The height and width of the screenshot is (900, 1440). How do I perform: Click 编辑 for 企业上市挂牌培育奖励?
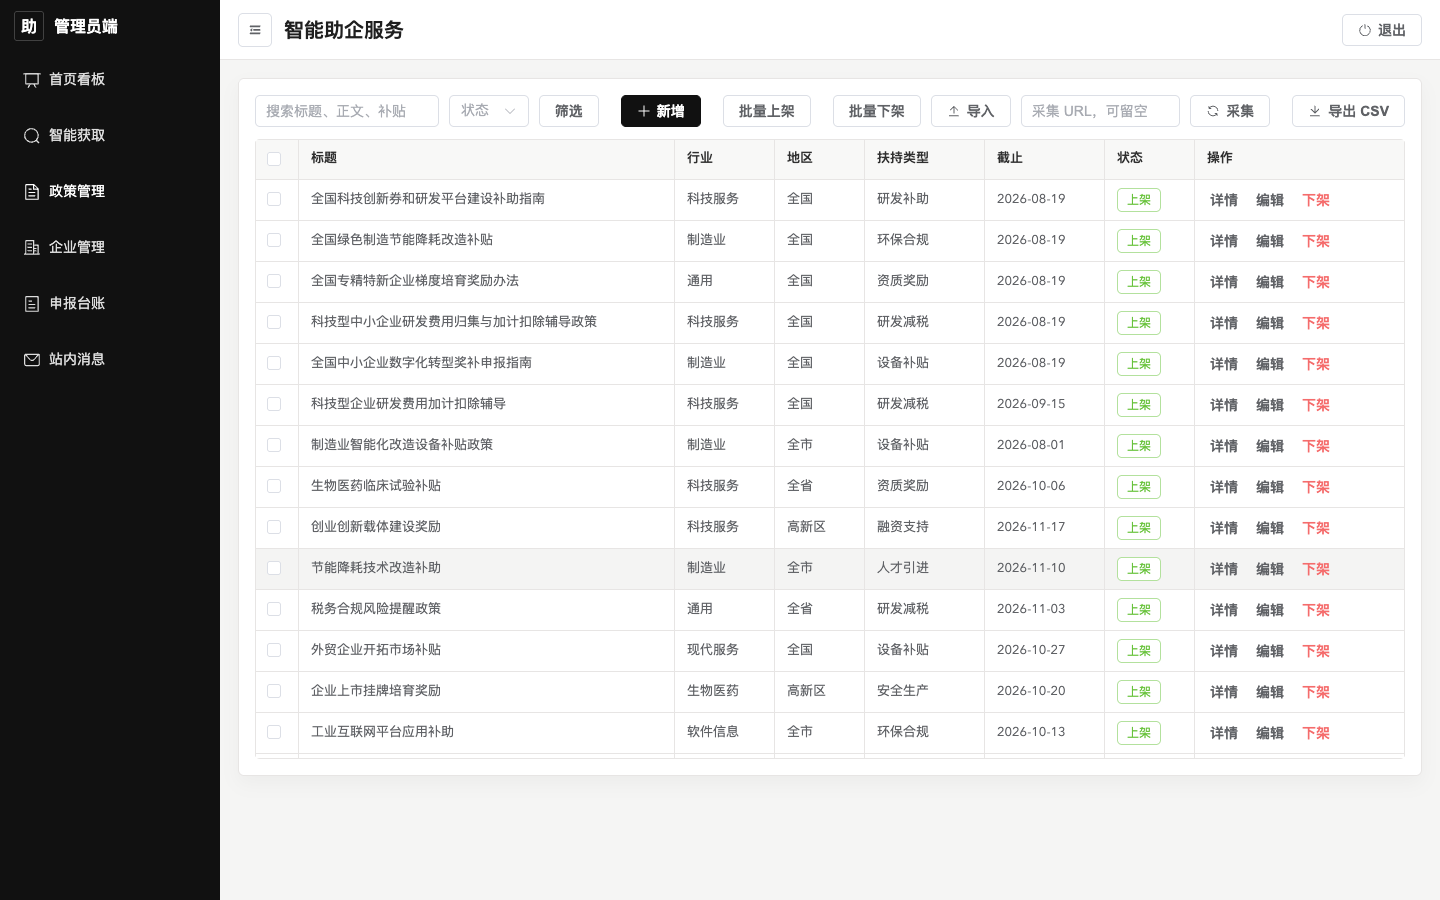[1270, 692]
